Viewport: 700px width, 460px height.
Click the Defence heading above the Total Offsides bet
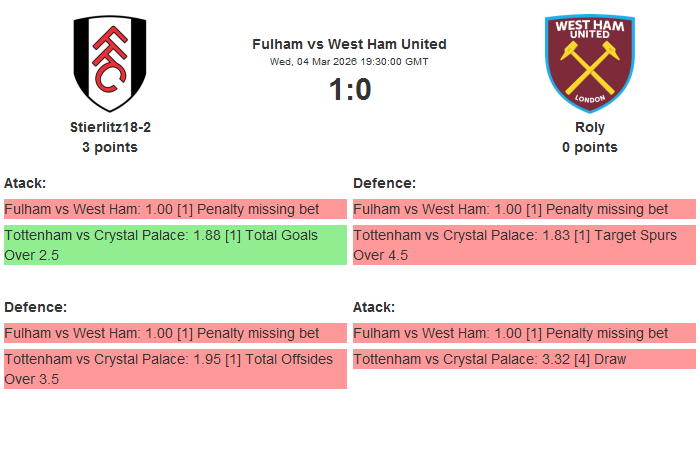[x=36, y=307]
